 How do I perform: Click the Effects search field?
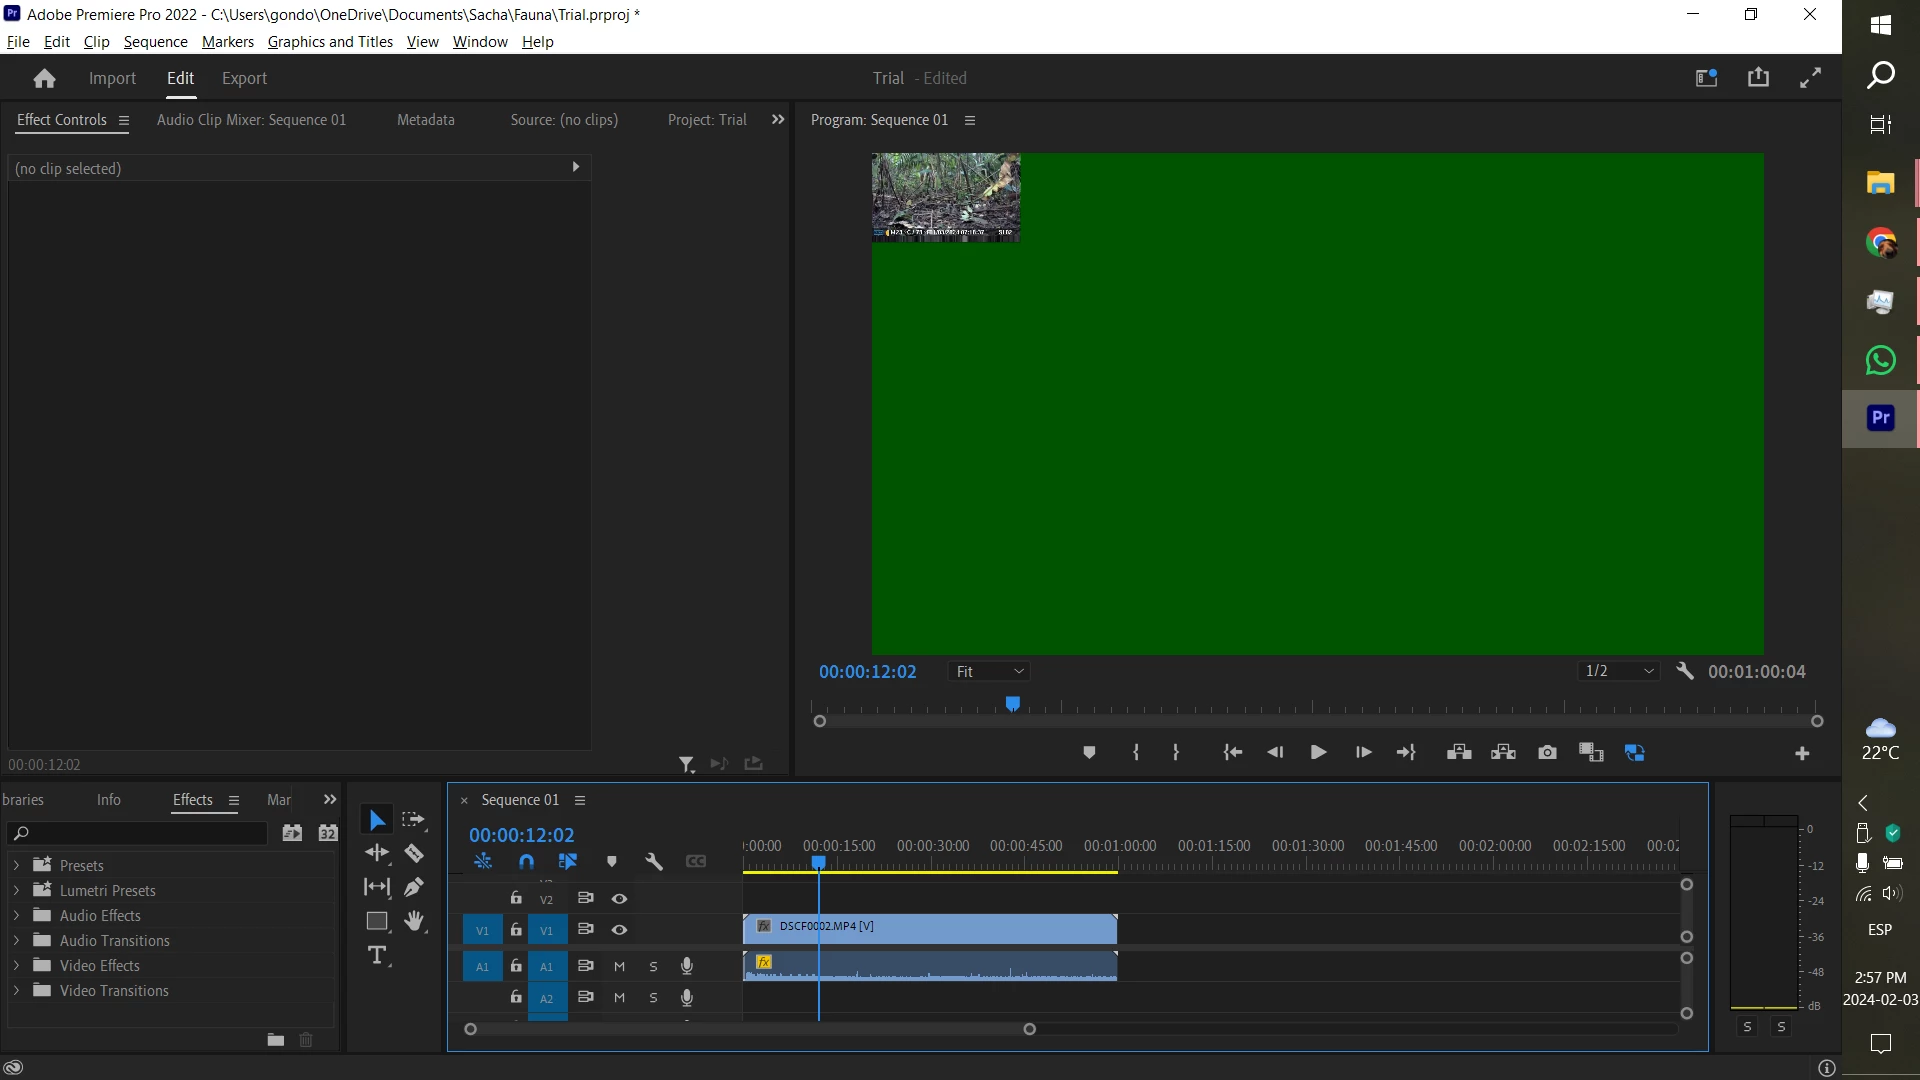(x=140, y=833)
